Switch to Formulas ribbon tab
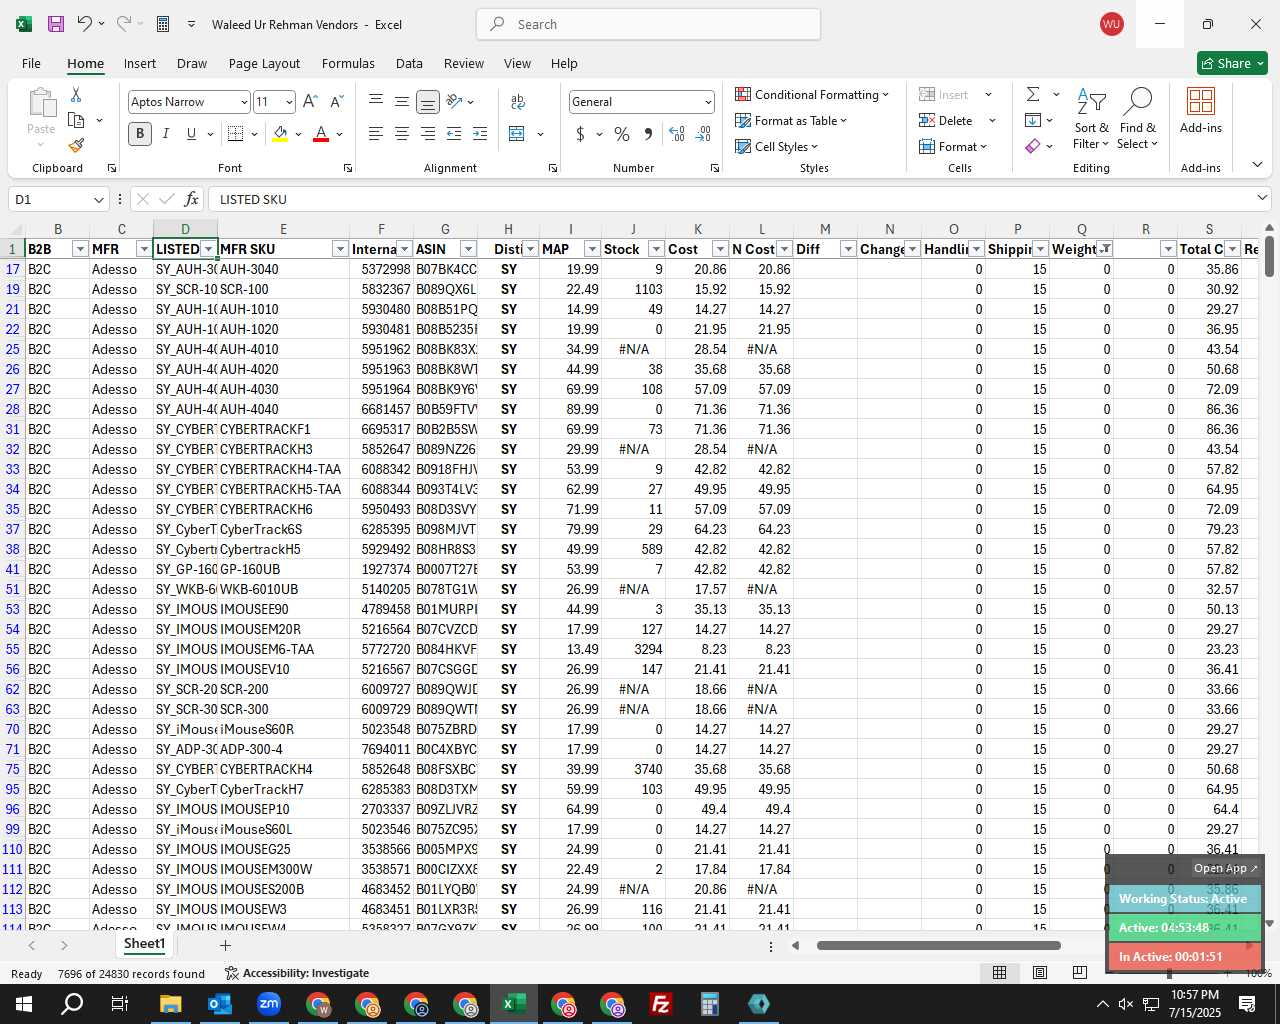1280x1024 pixels. pos(348,63)
